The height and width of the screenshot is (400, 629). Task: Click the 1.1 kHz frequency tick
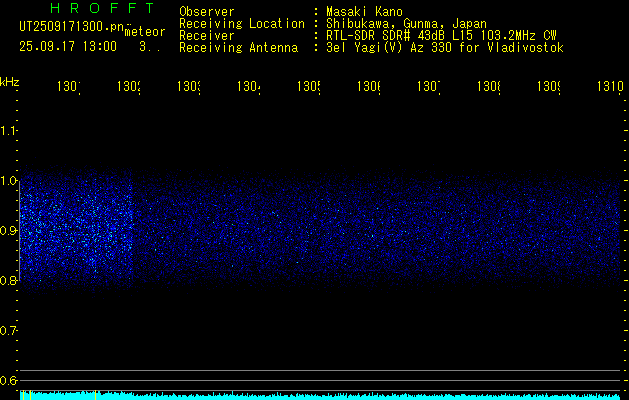(9, 131)
